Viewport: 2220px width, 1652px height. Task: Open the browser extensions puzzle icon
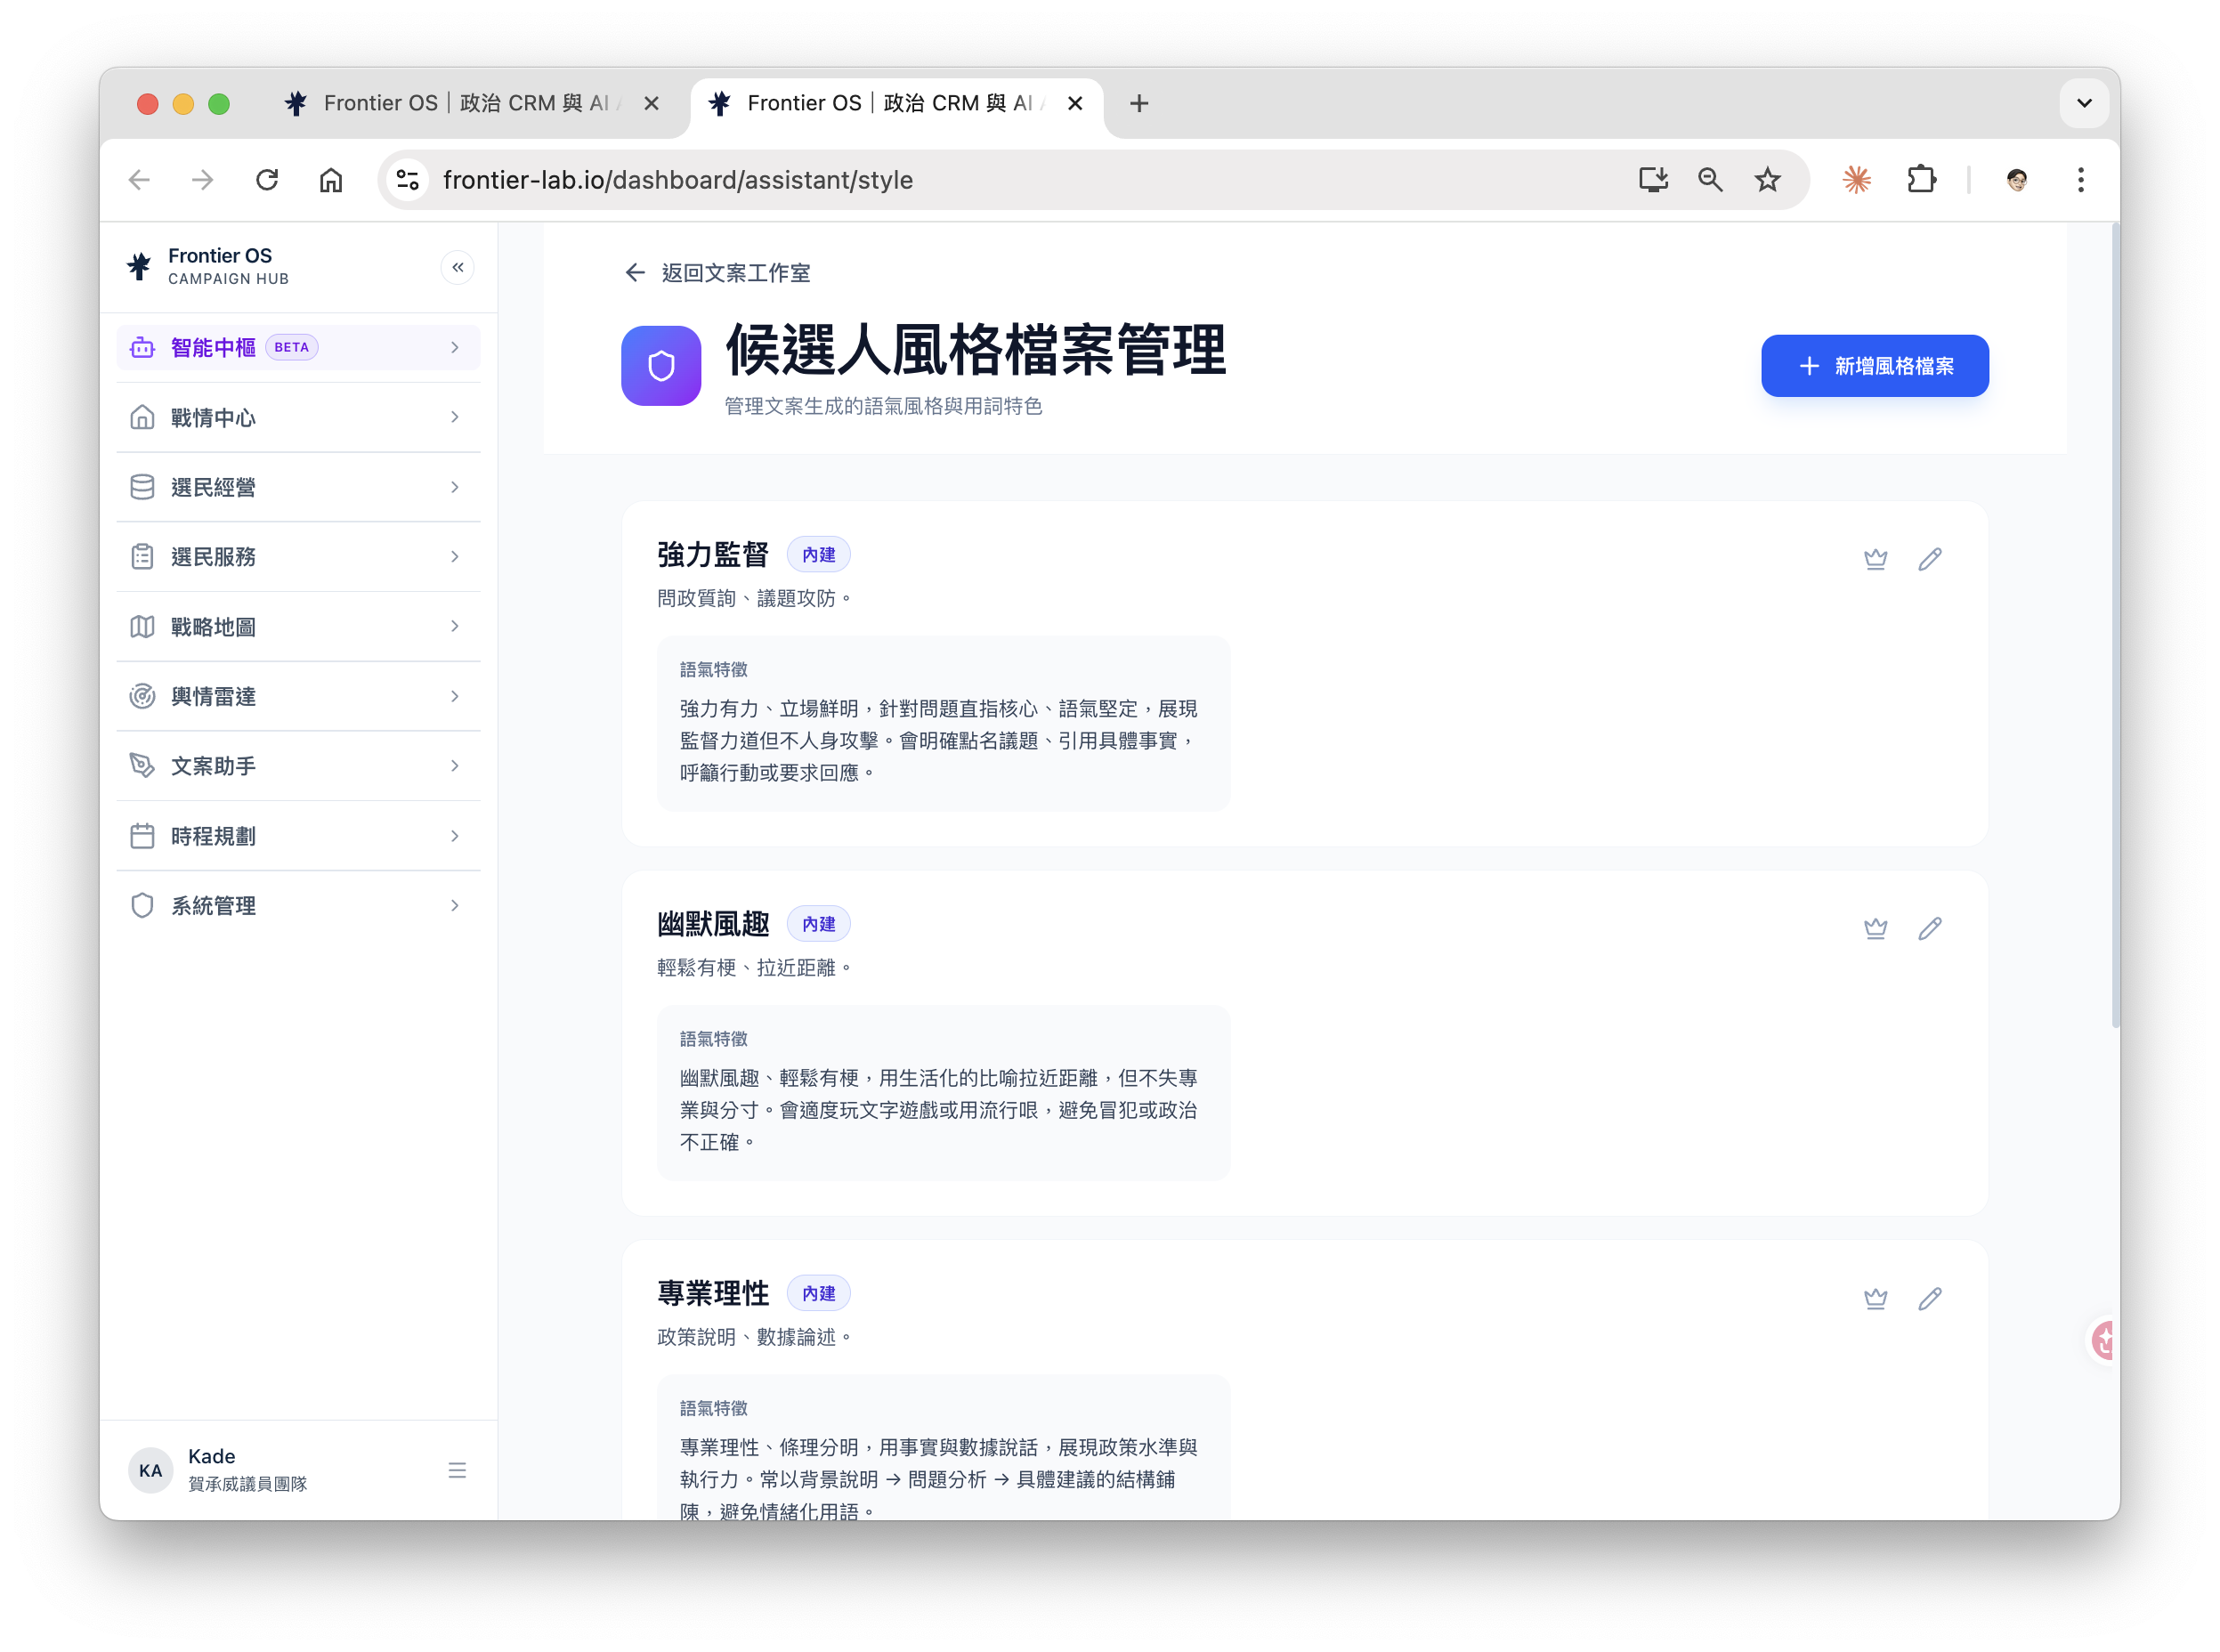pos(1921,180)
